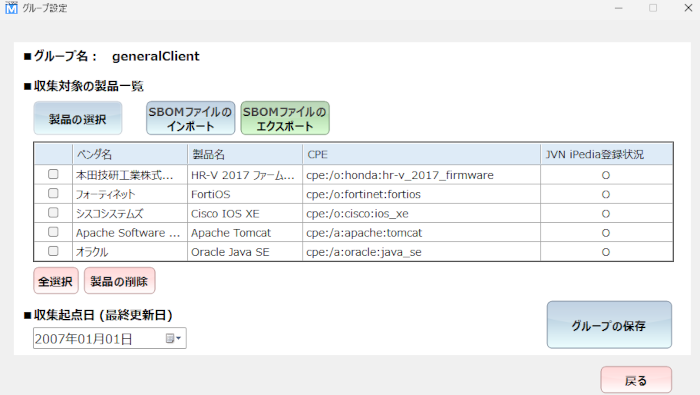Click the MyJVN app icon in title bar
Viewport: 700px width, 395px height.
(11, 8)
